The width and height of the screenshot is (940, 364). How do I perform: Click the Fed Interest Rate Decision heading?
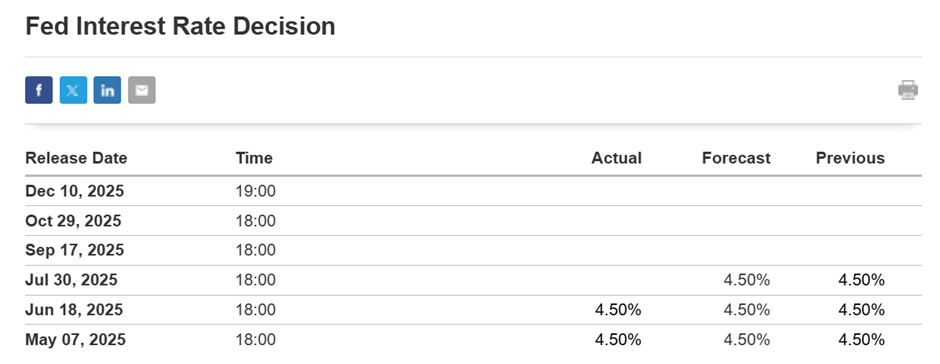[x=180, y=26]
